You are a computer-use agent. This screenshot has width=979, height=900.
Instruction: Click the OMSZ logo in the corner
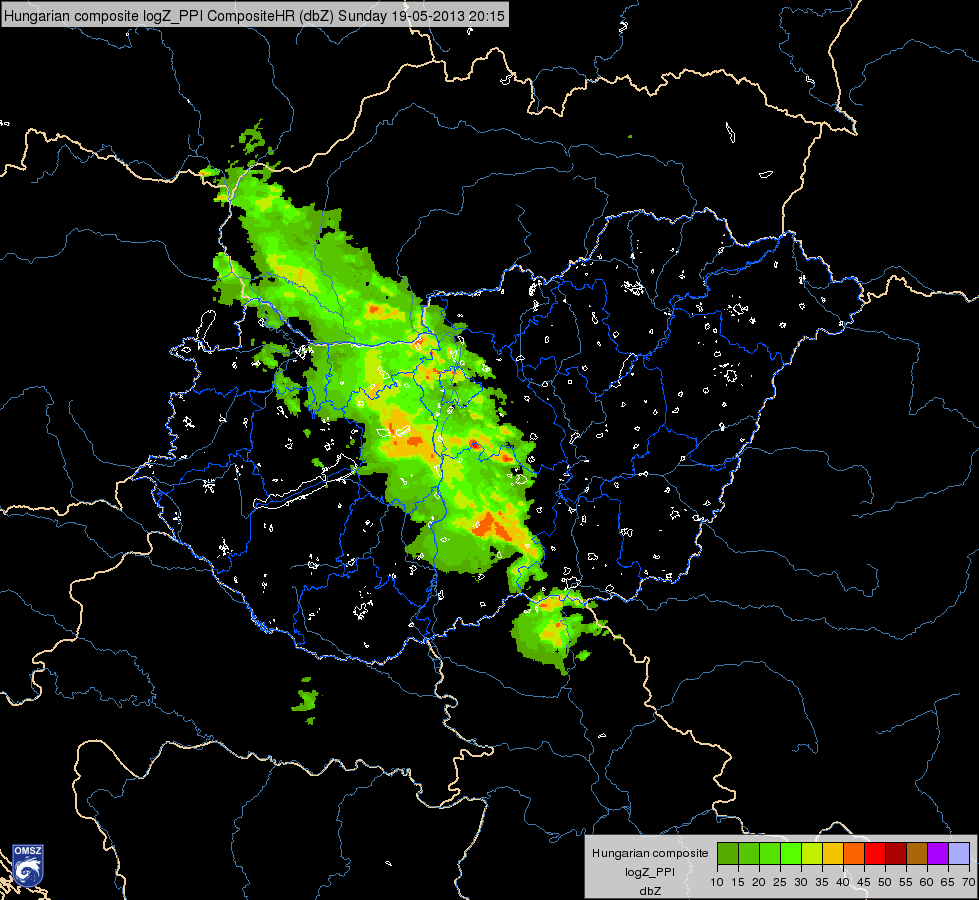[28, 864]
